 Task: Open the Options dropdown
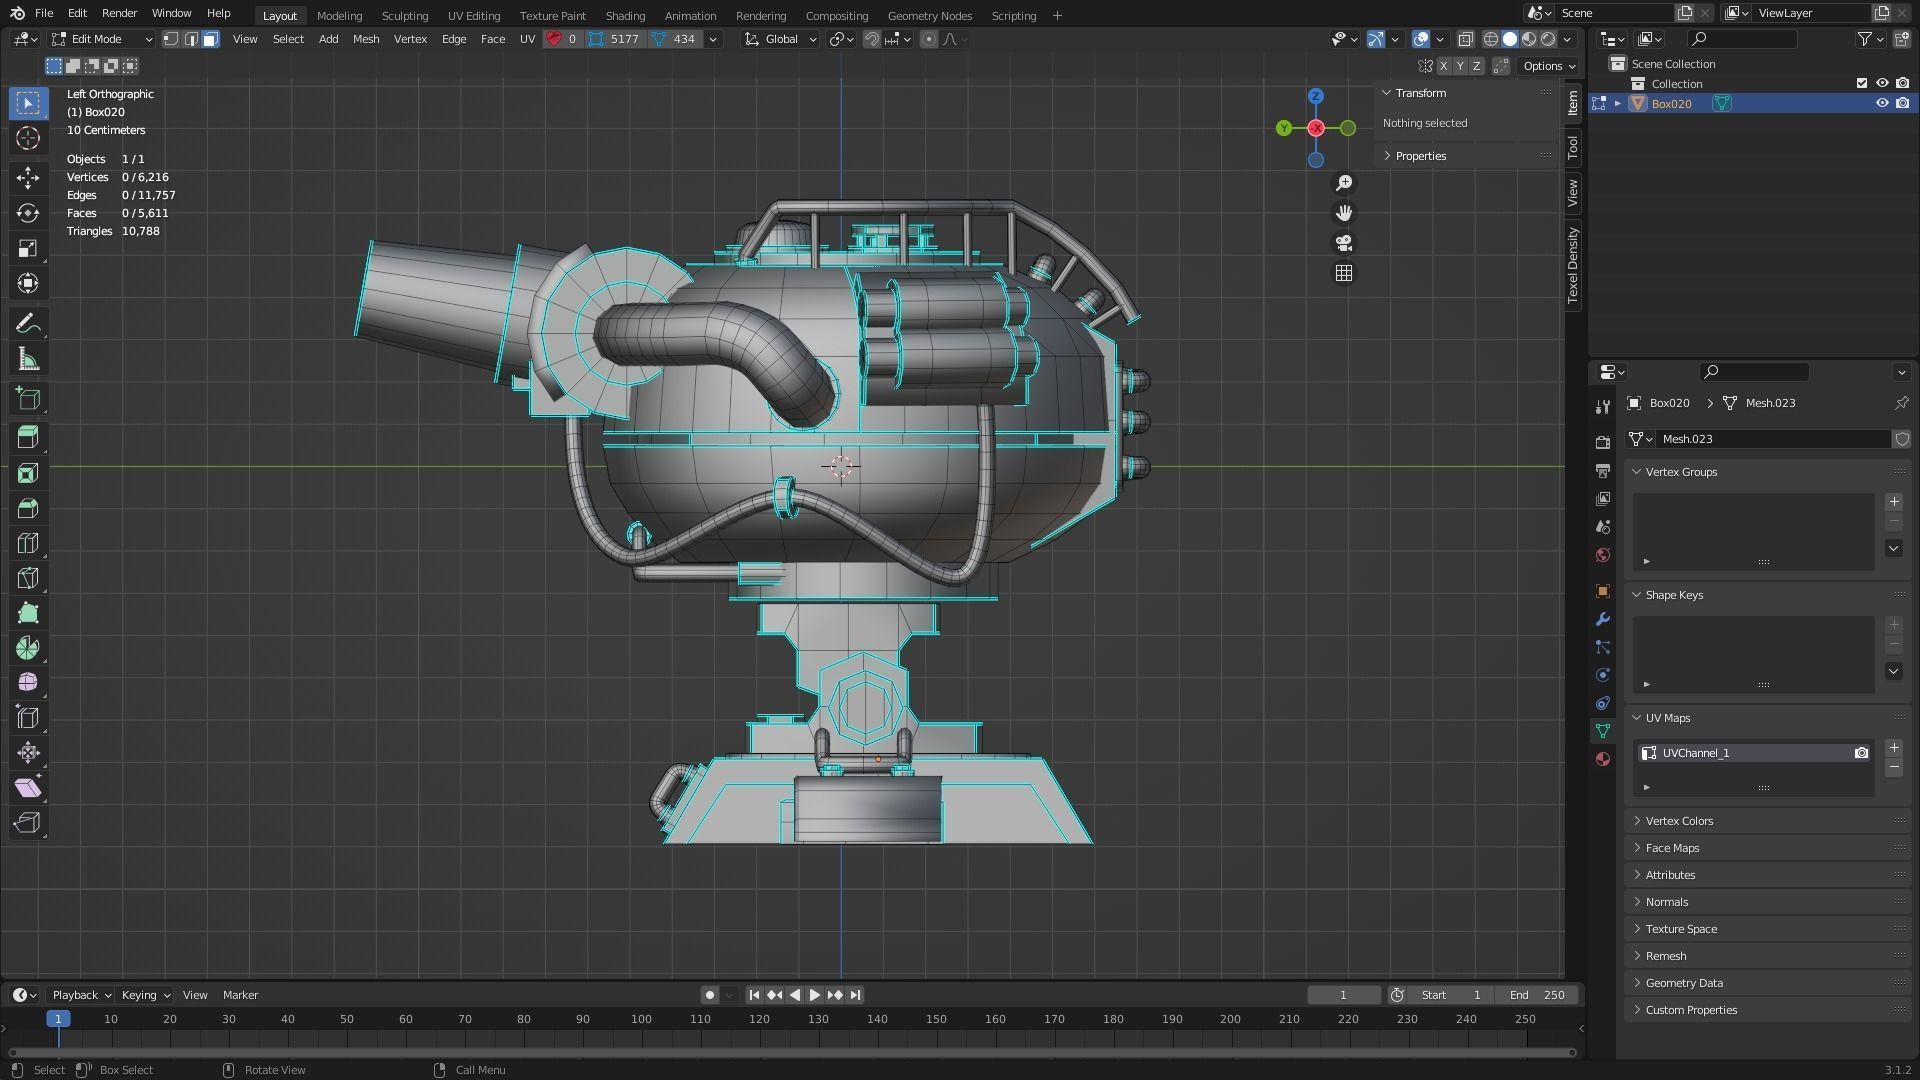(1549, 66)
